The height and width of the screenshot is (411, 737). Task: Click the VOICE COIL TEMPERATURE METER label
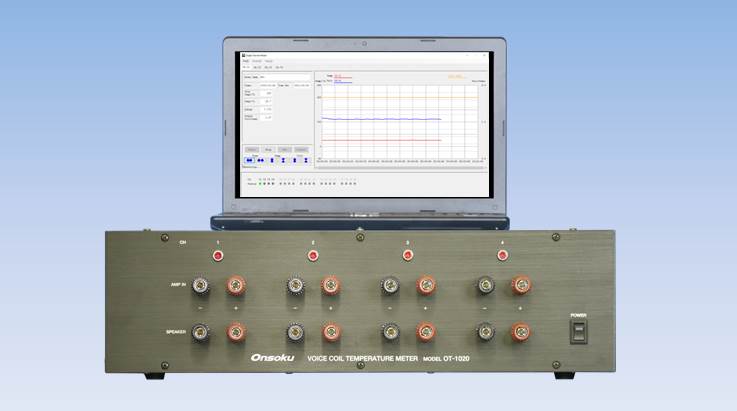pos(362,358)
